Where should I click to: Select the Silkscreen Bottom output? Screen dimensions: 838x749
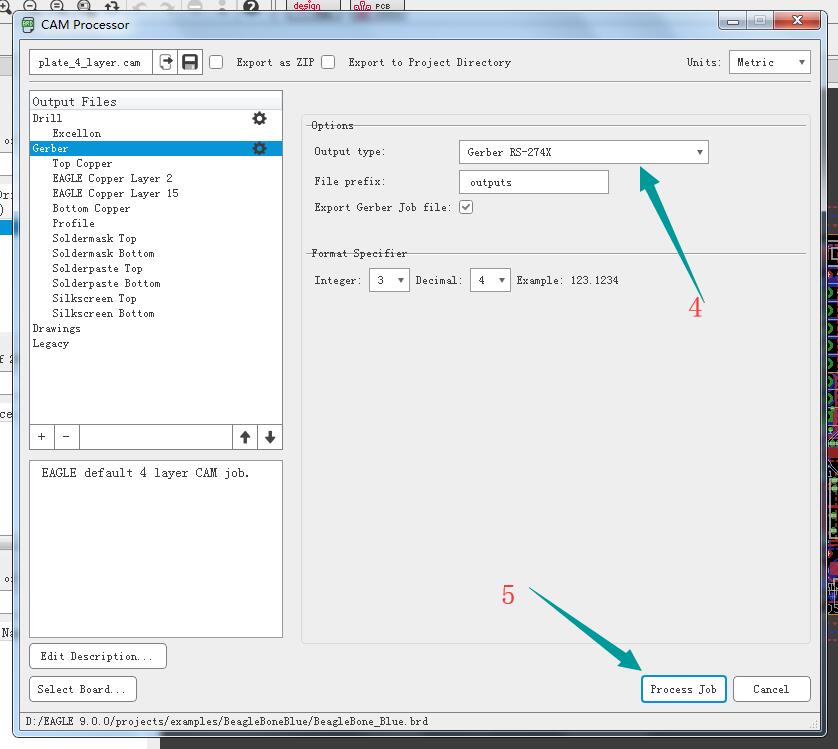point(105,313)
